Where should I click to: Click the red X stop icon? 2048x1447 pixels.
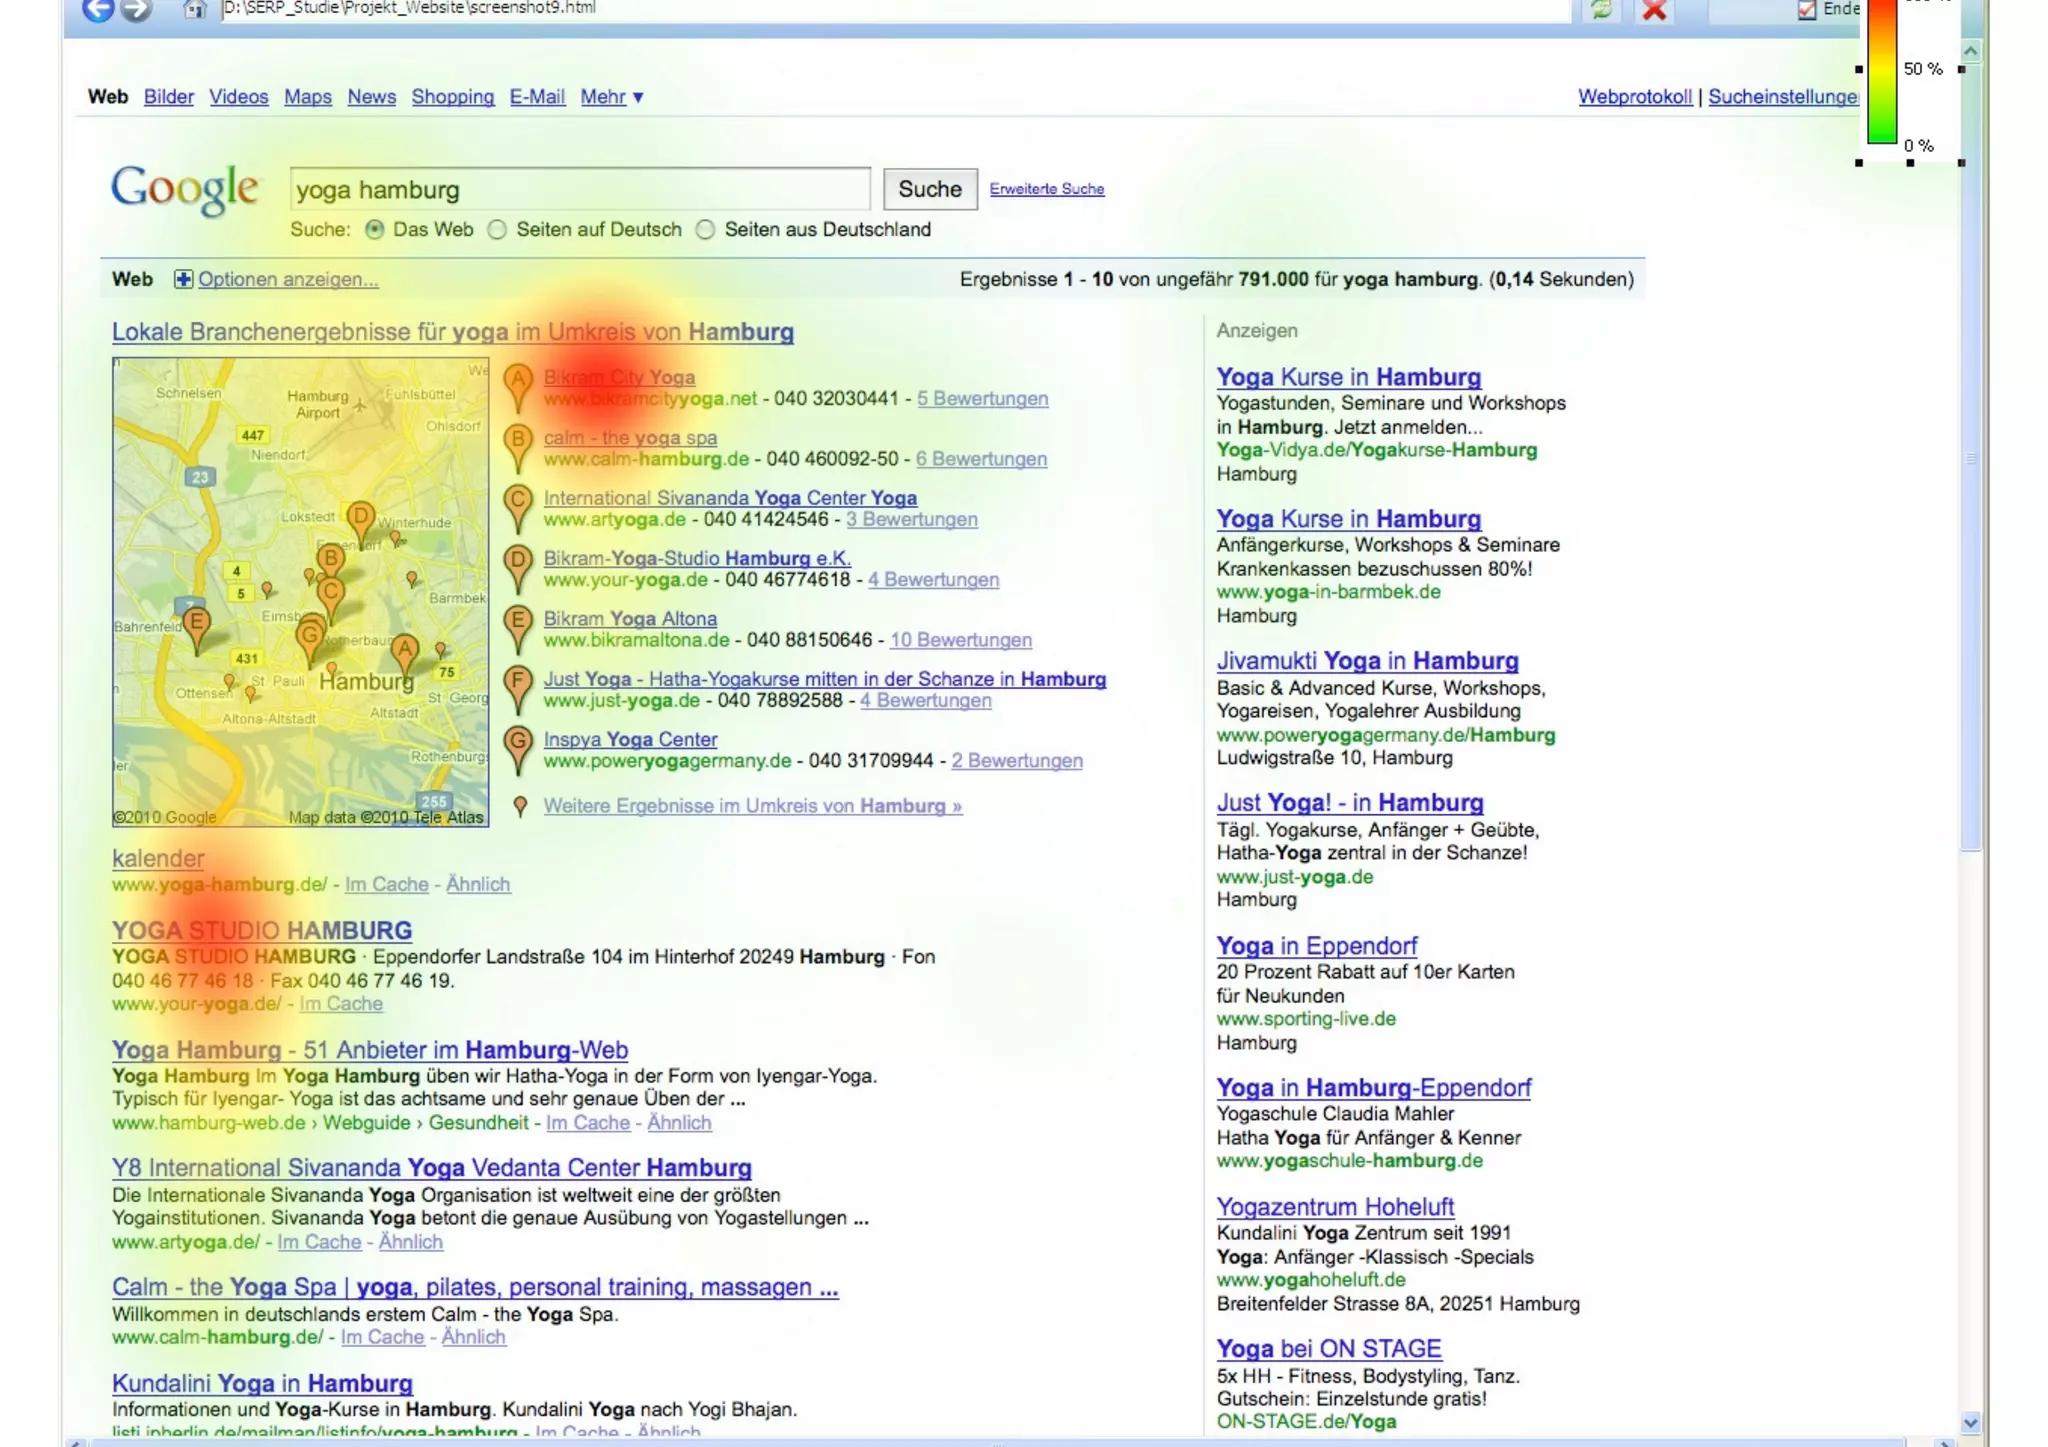(1654, 10)
